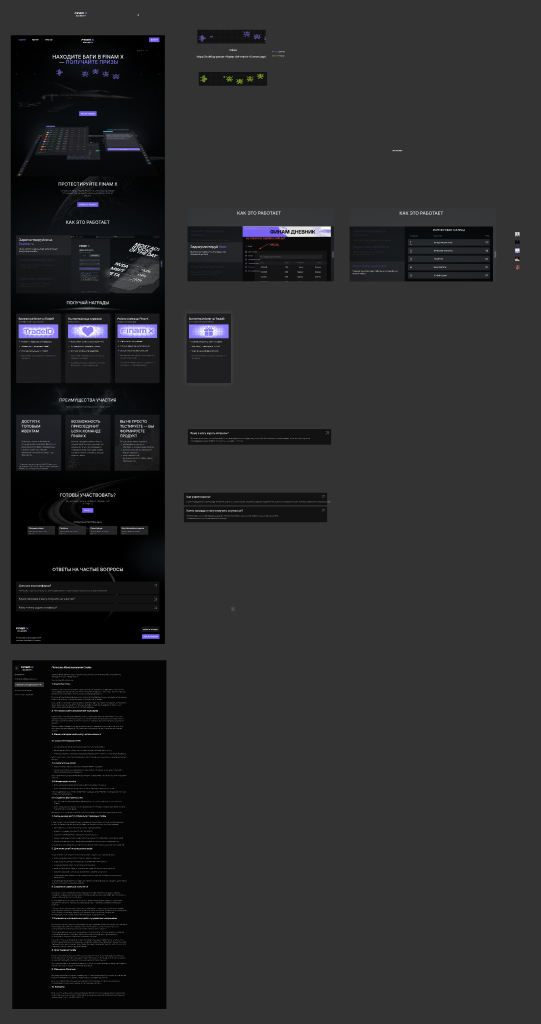Click the purple button under ГОТОВЫ УЧАСТВОВАТЬ?

88,511
